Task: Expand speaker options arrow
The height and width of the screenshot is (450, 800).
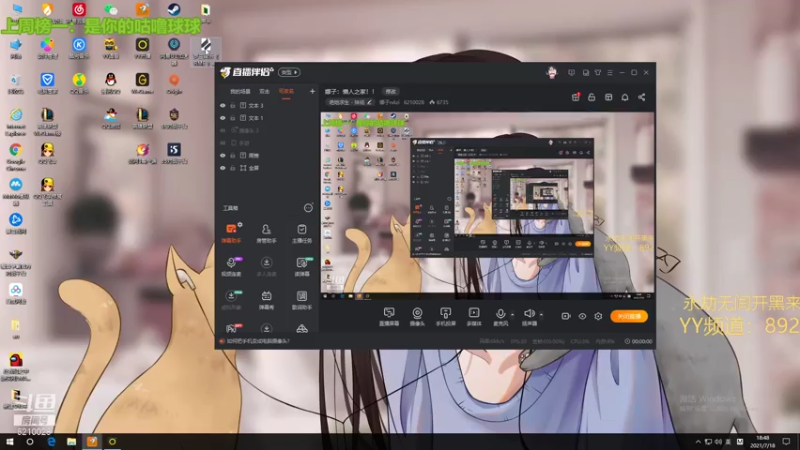Action: (541, 314)
